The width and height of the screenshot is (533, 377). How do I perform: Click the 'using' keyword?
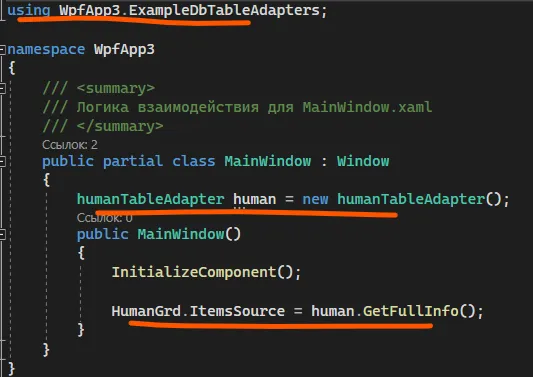point(29,11)
